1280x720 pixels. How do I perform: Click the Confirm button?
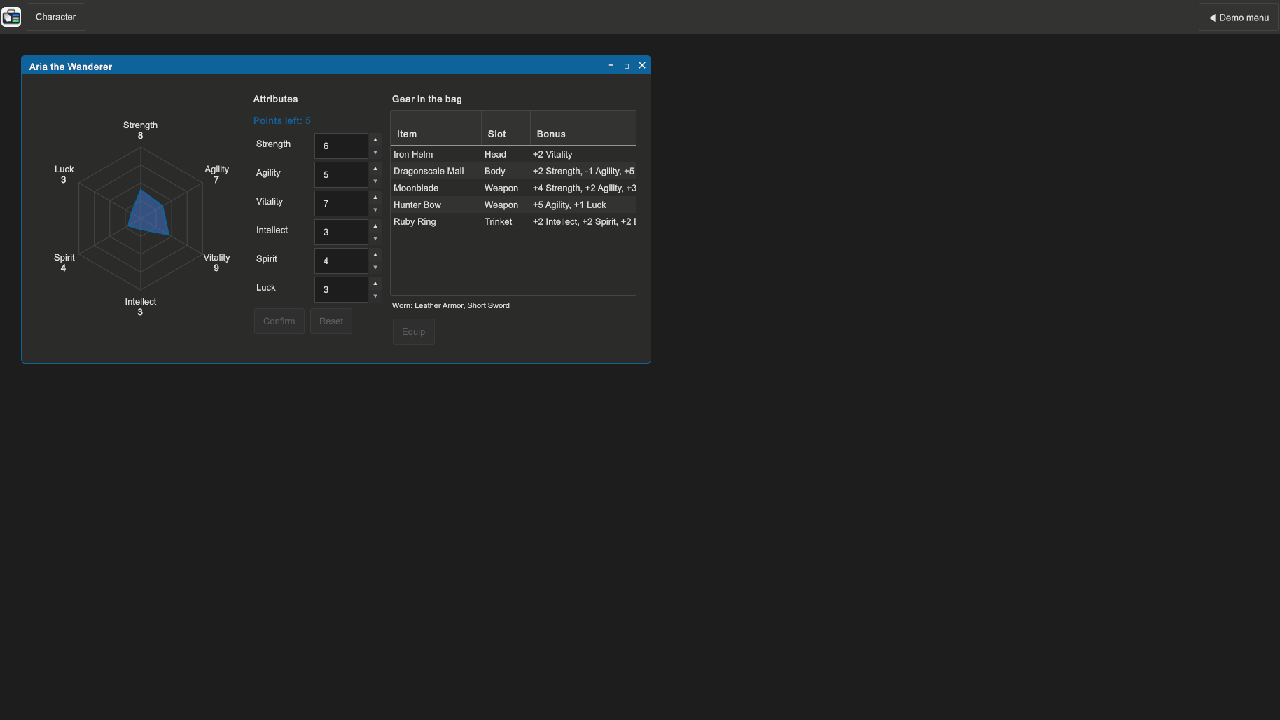click(279, 321)
